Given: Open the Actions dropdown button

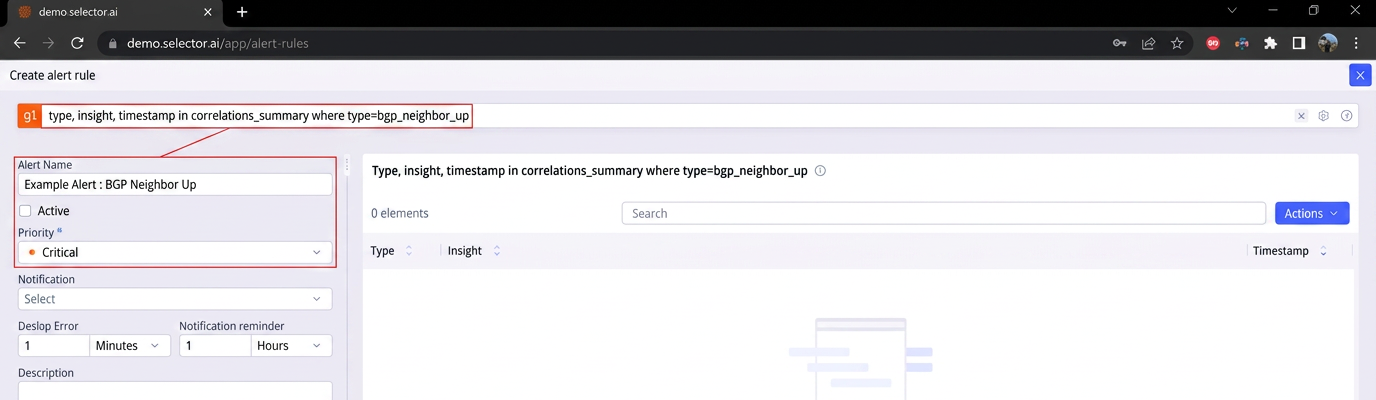Looking at the screenshot, I should pos(1312,213).
